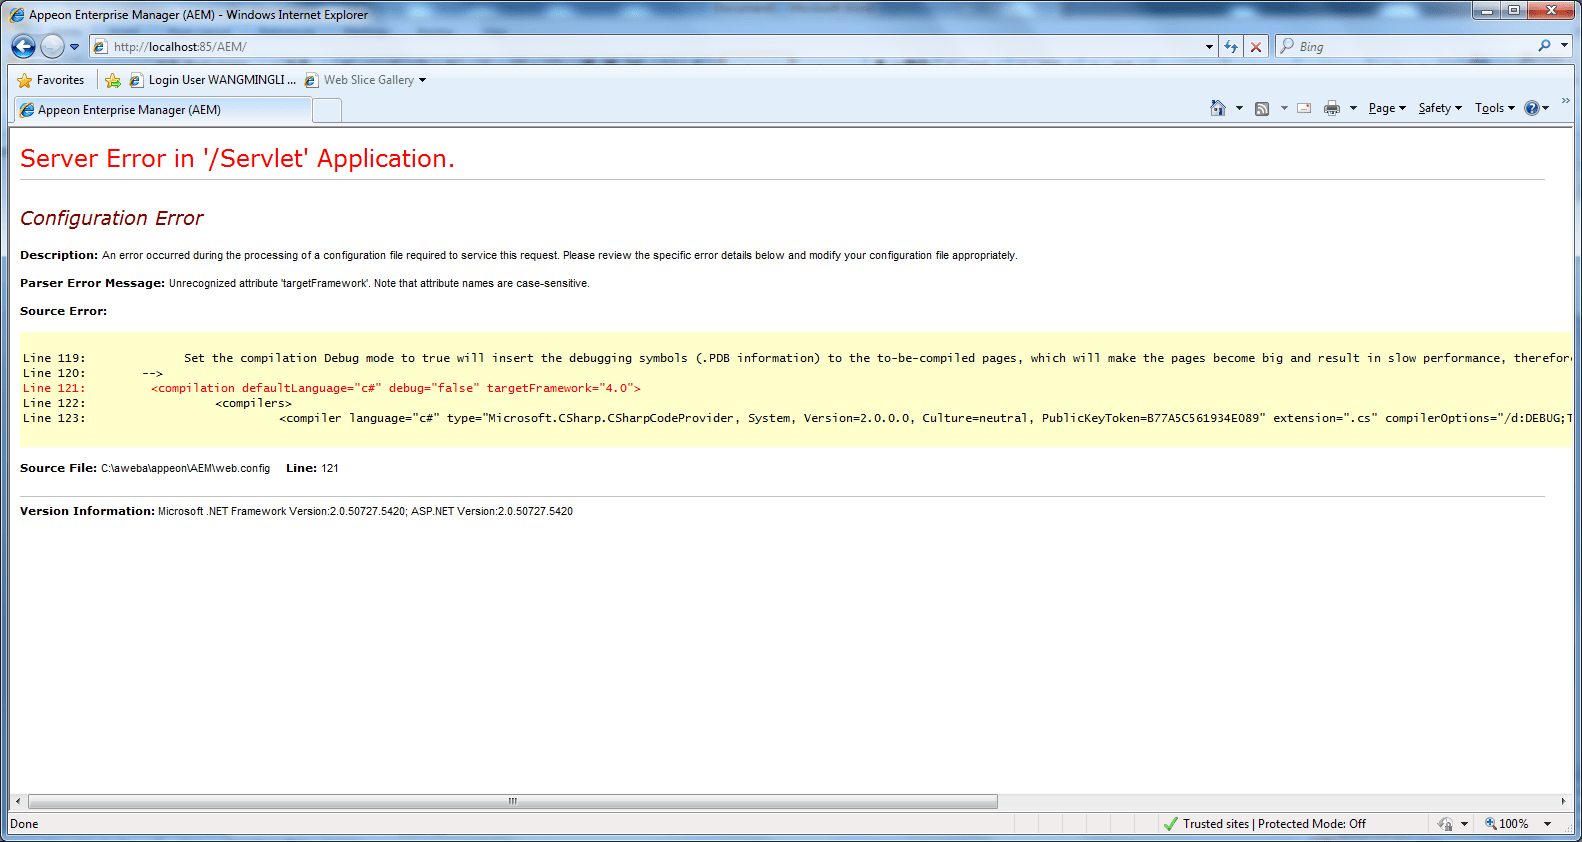This screenshot has height=842, width=1582.
Task: Click the 'Configuration Error' subheading
Action: (111, 218)
